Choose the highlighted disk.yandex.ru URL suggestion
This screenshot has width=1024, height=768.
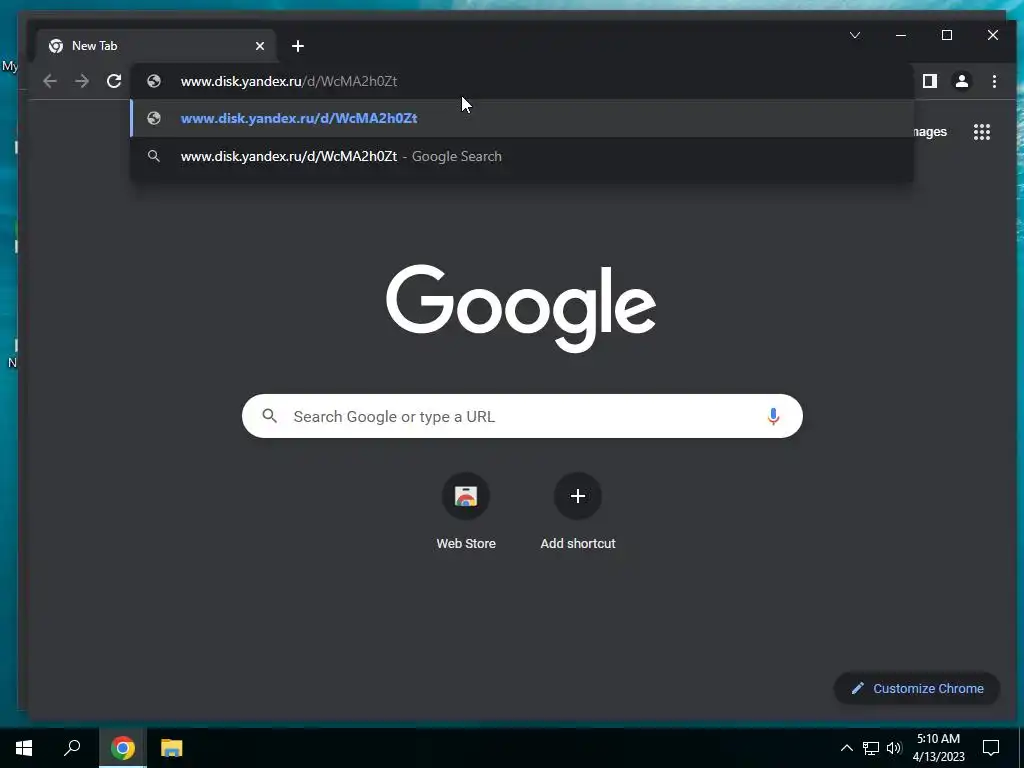tap(522, 118)
